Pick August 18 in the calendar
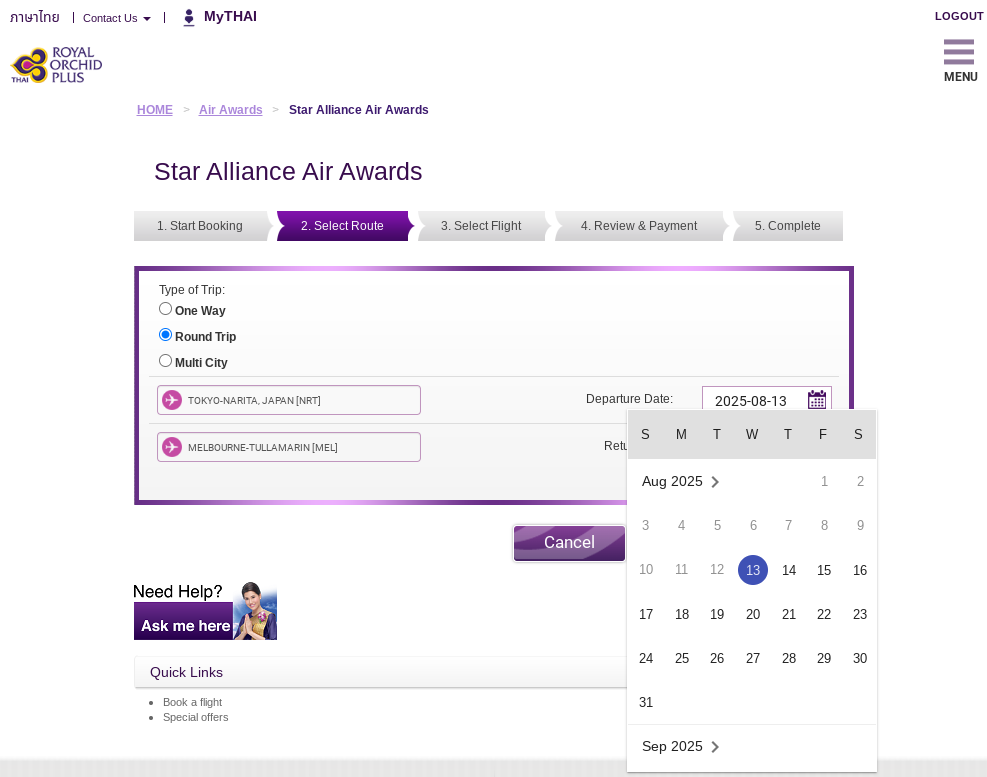 click(682, 614)
